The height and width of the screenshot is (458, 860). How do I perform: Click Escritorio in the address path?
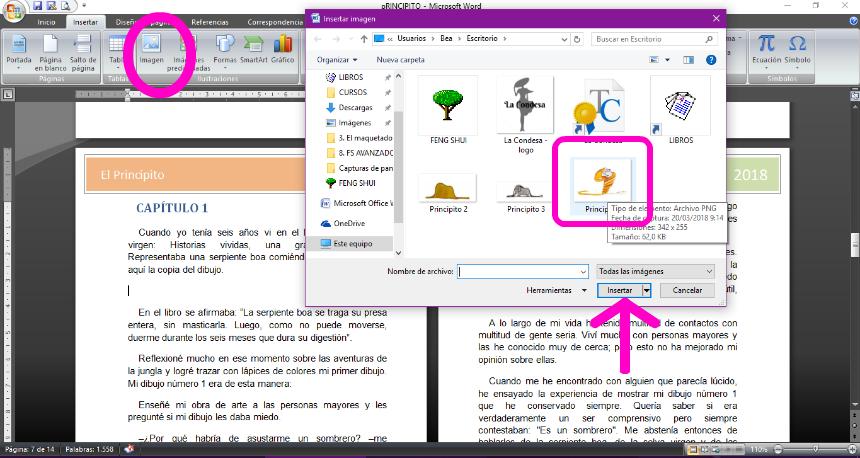482,38
